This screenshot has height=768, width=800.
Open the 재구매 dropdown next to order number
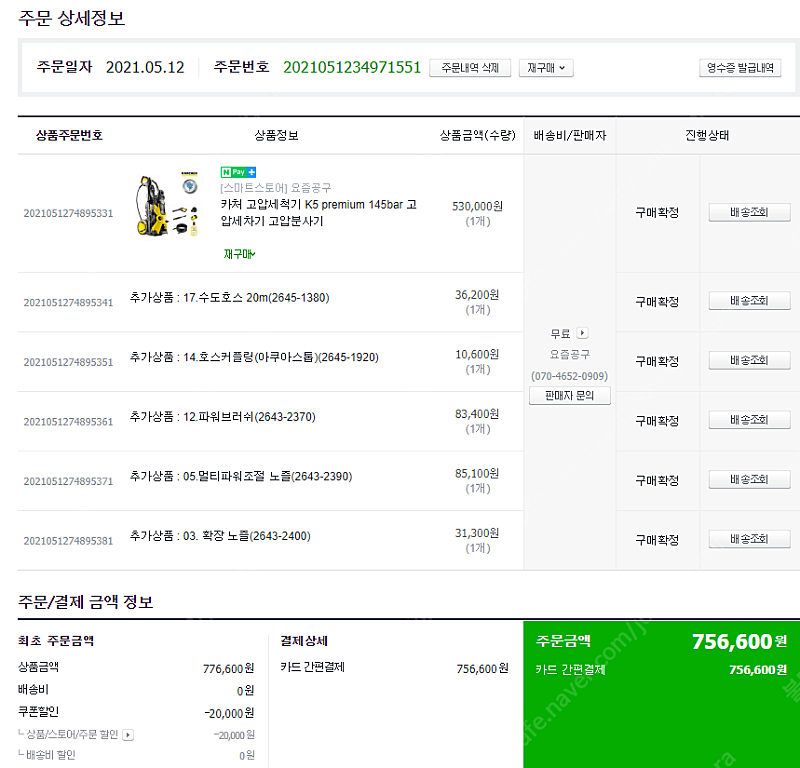(x=546, y=68)
